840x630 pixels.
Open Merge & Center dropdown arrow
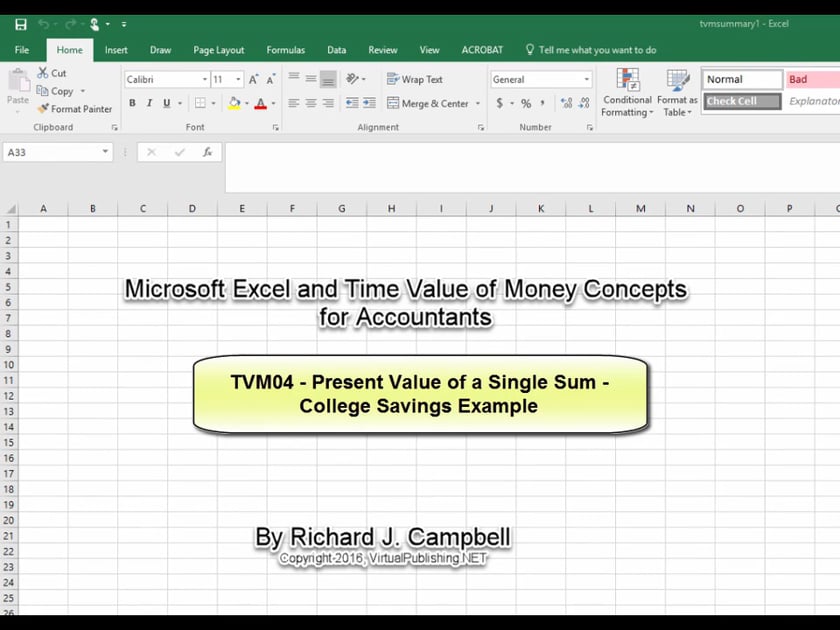478,103
